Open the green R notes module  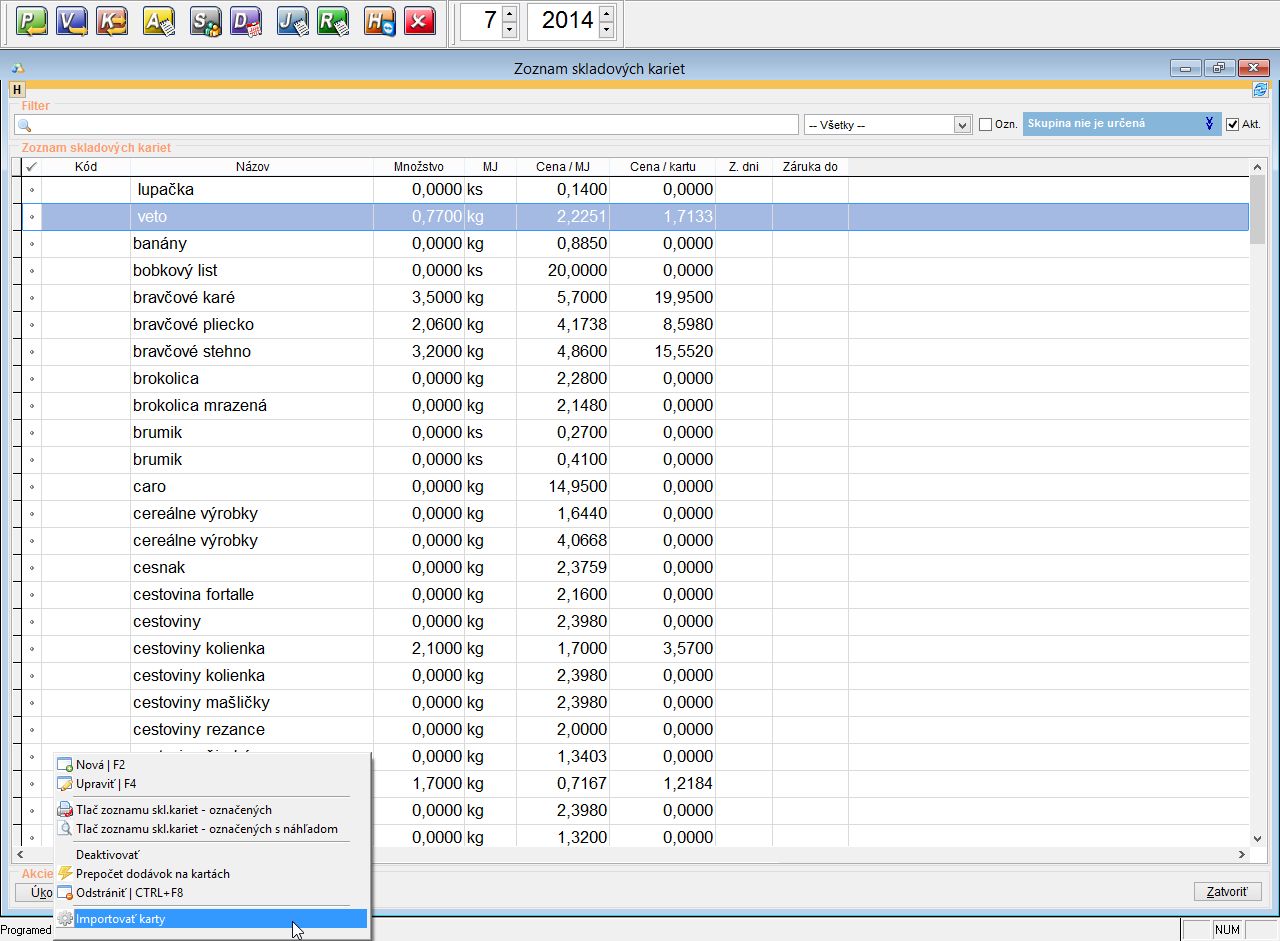point(333,21)
